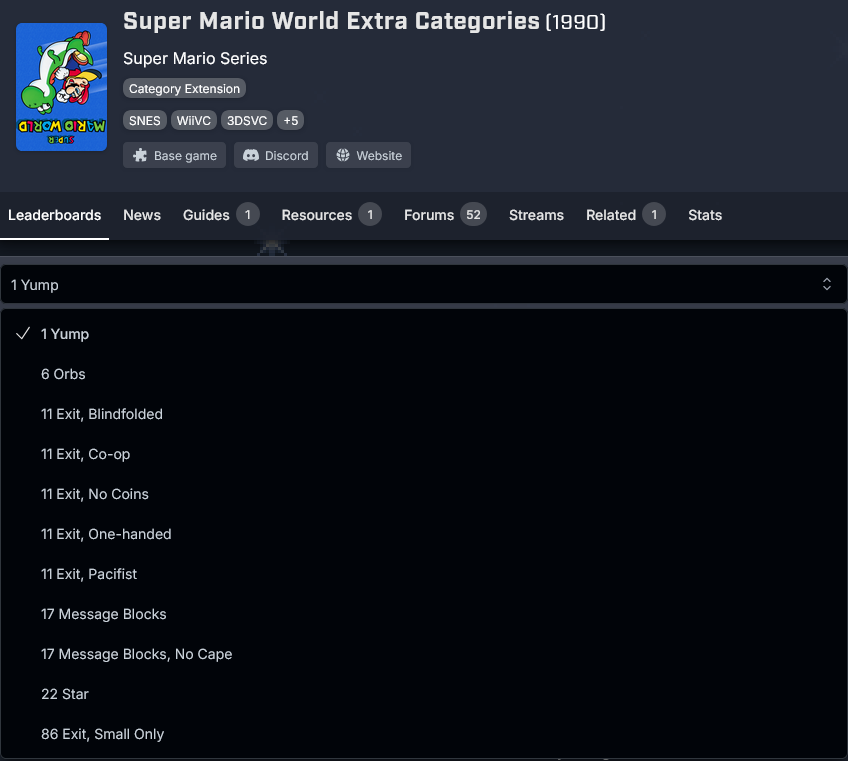Click the SNES platform tag
Screen dimensions: 848x761
coord(144,121)
